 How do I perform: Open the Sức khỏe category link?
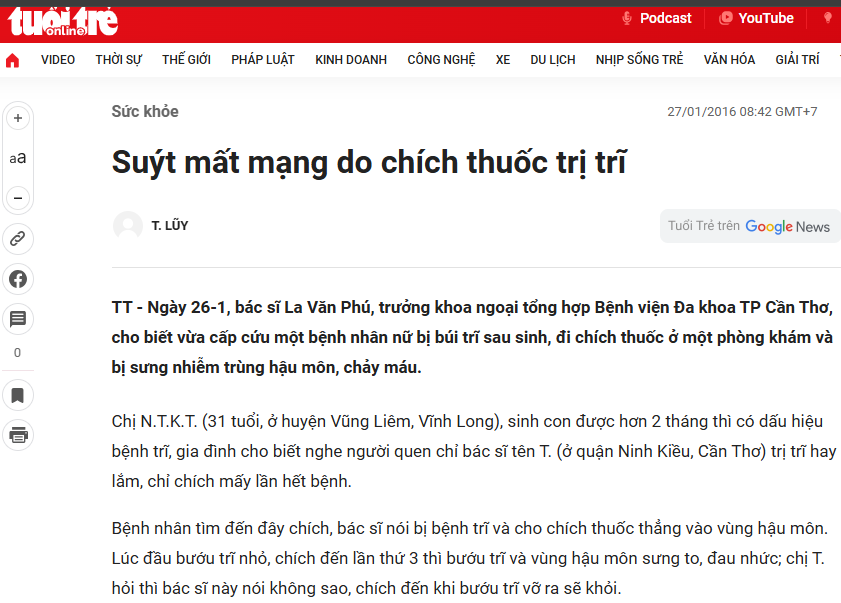(145, 111)
